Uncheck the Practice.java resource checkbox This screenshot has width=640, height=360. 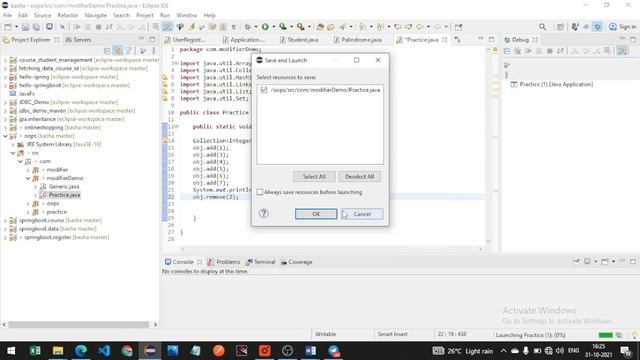click(x=264, y=89)
